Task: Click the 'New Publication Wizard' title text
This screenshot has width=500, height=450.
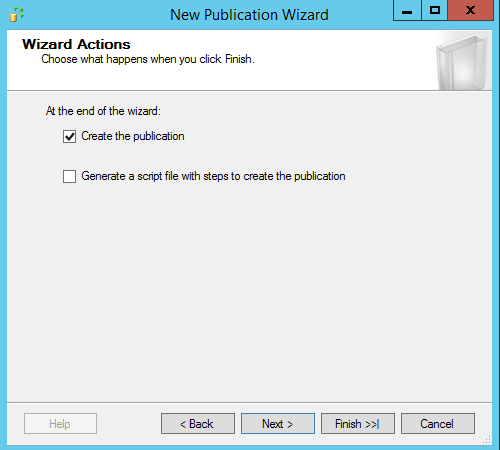Action: [249, 15]
